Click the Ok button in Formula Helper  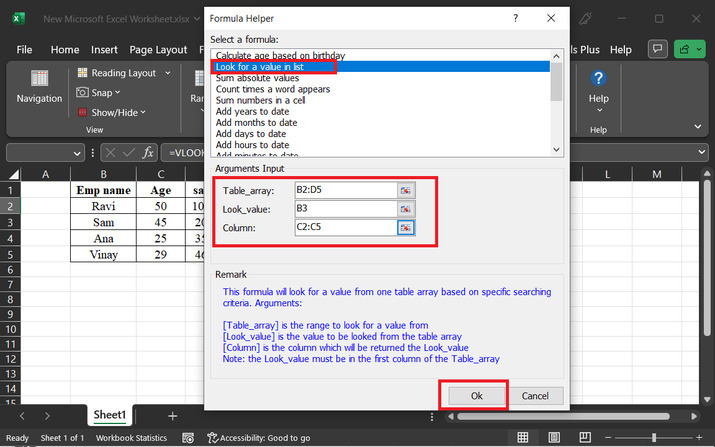click(477, 396)
